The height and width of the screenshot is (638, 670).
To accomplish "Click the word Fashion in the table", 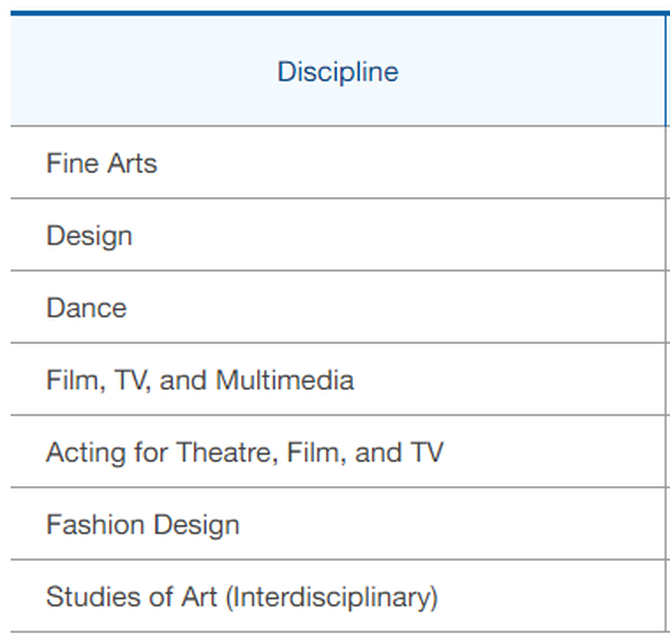I will coord(95,524).
